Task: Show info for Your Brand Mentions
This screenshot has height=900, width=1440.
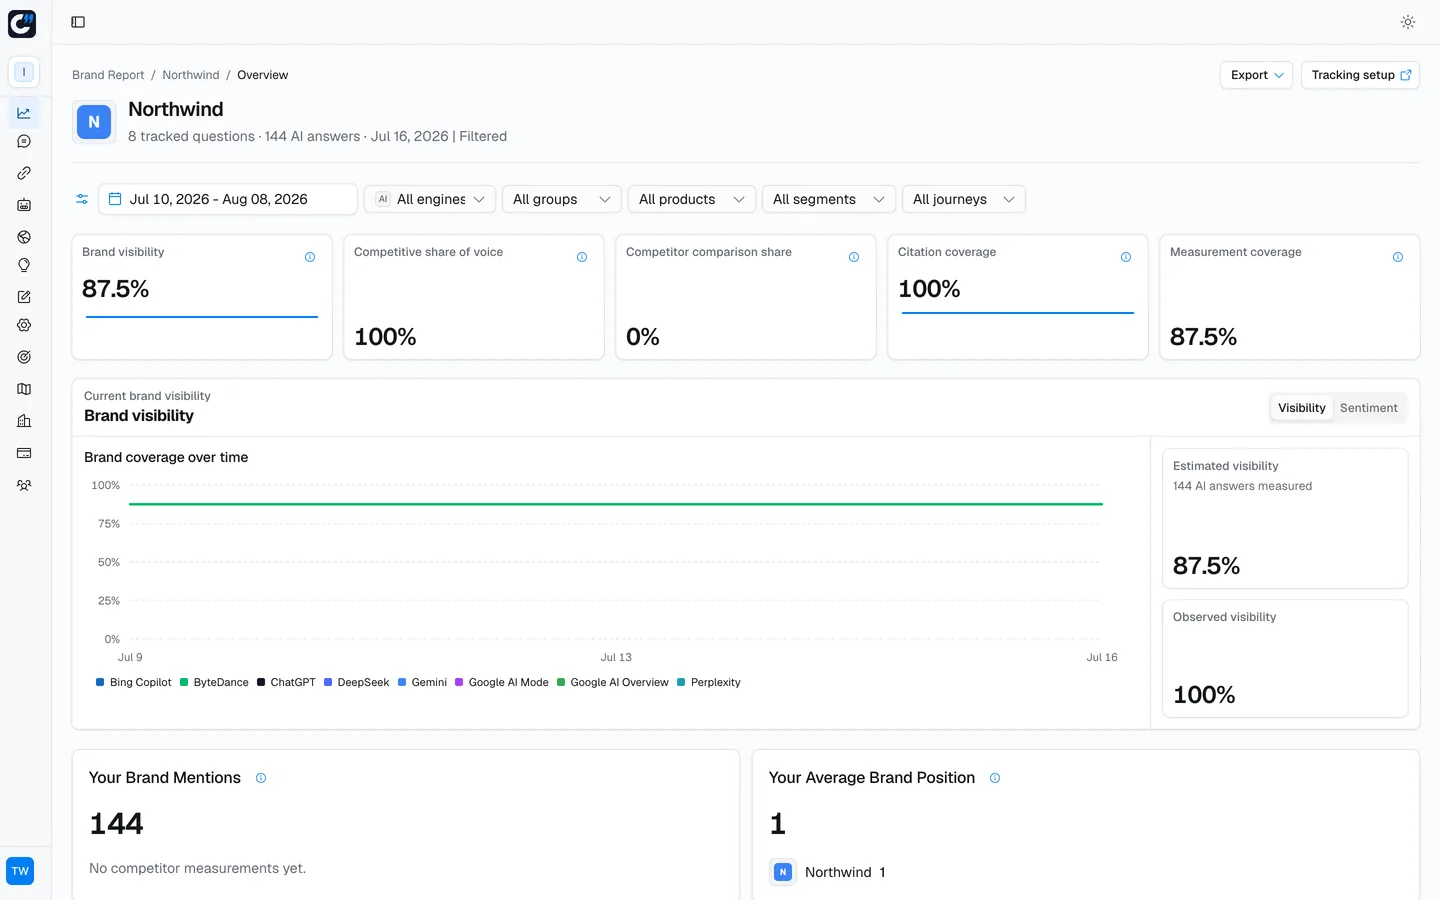Action: [x=261, y=778]
